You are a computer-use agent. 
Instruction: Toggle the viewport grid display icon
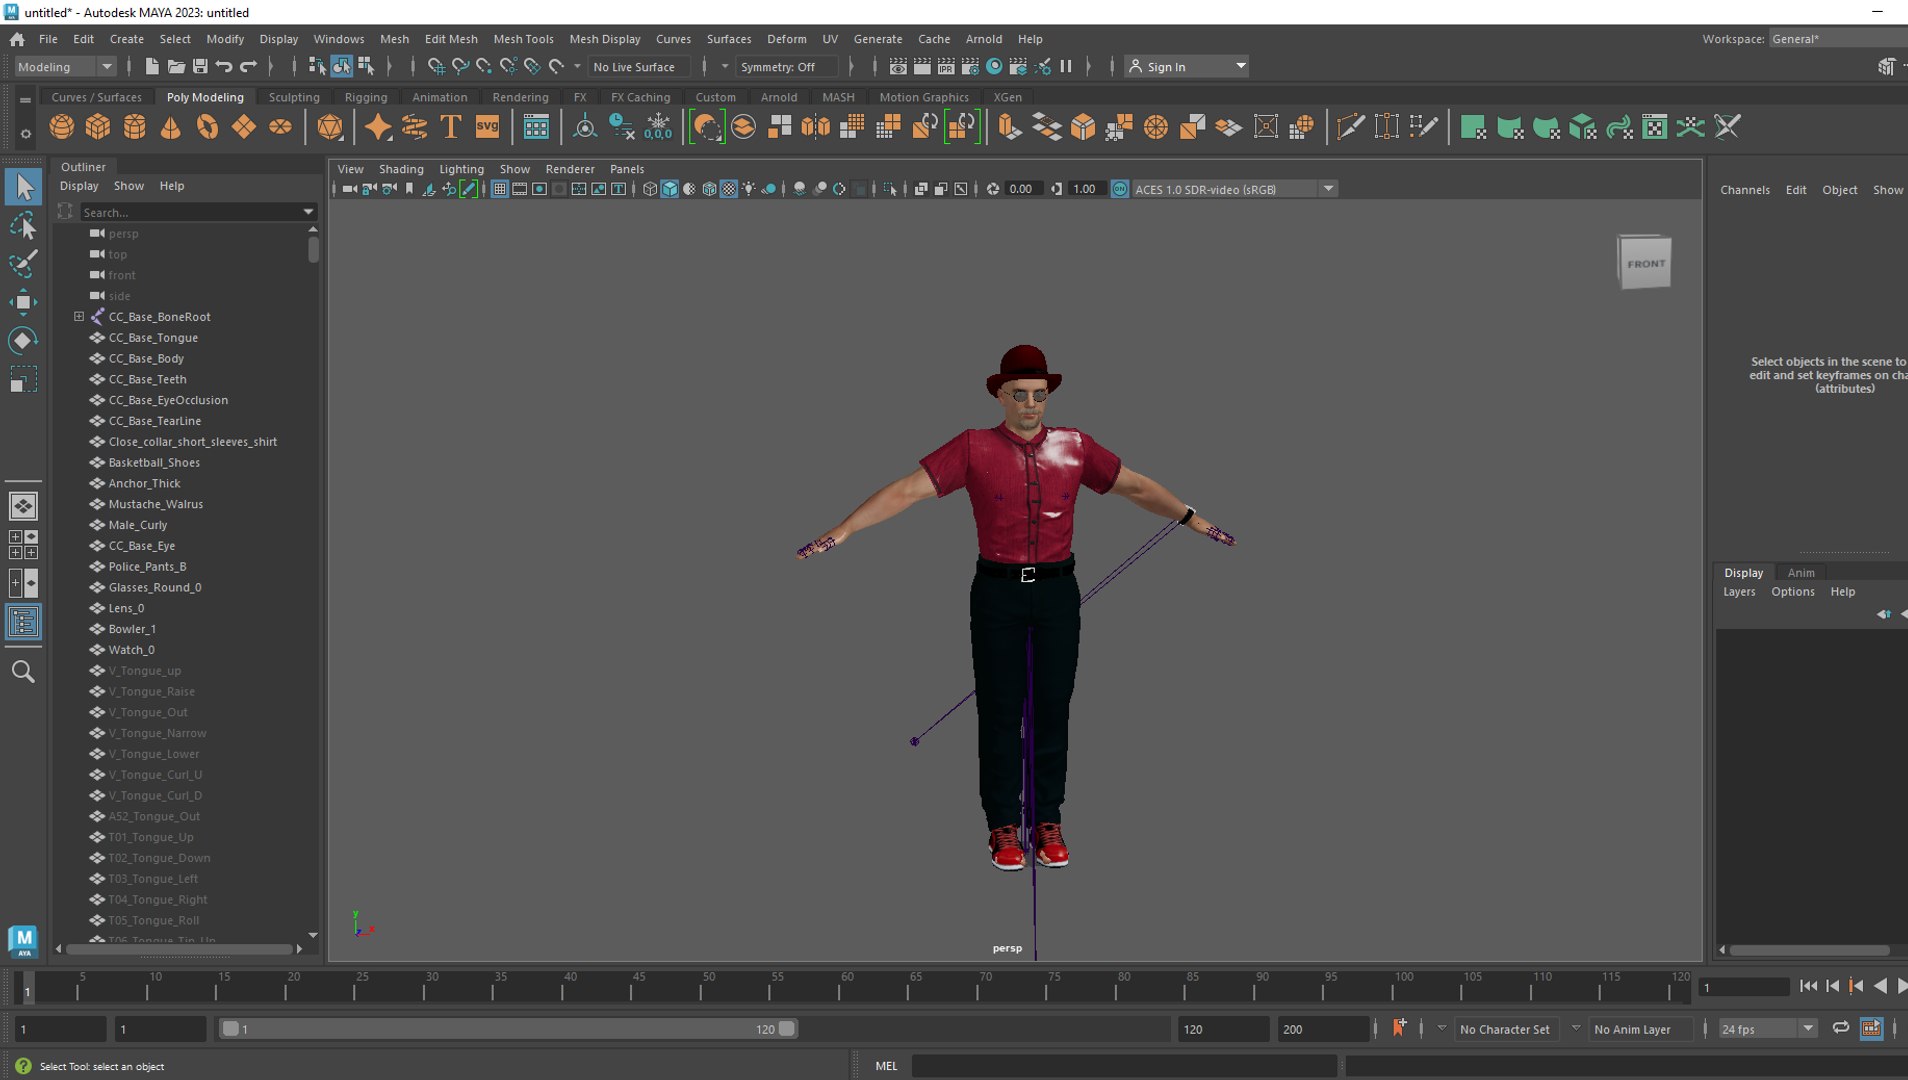(499, 189)
